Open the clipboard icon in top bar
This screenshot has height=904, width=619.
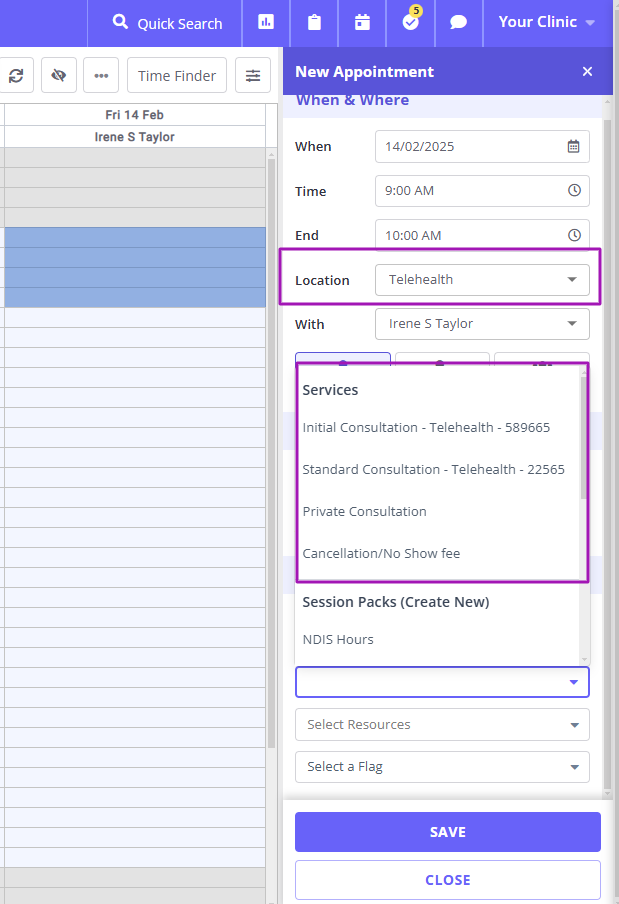tap(314, 22)
